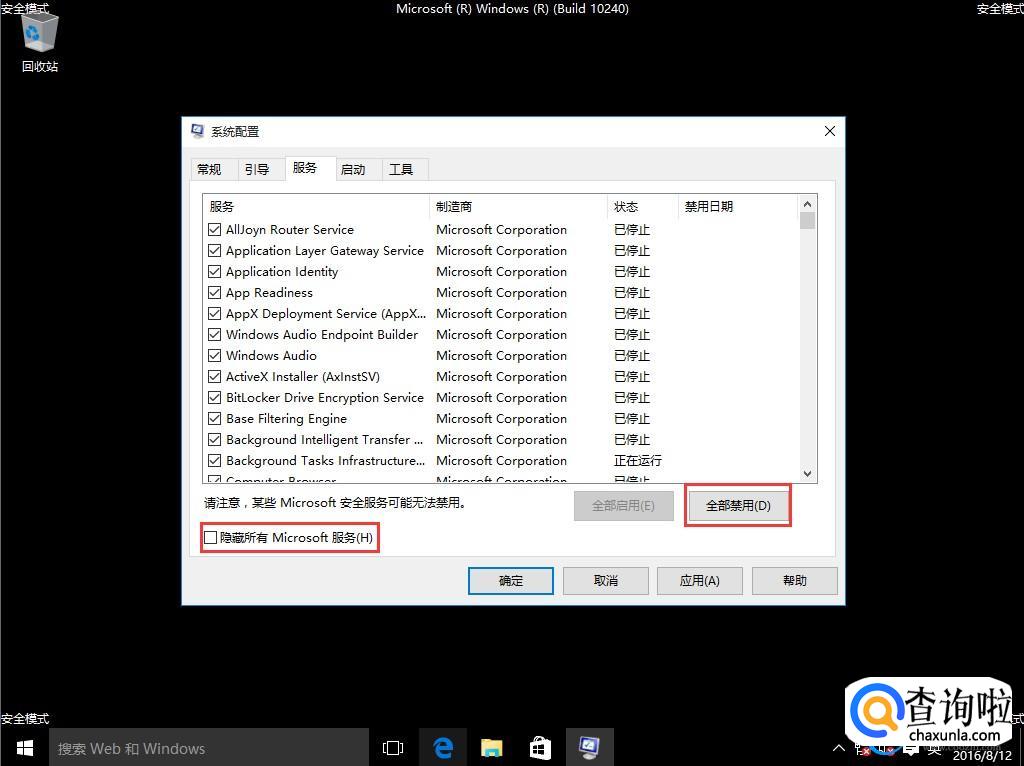Screen dimensions: 1024x766
Task: Sort by the 制造商 column header
Action: click(519, 206)
